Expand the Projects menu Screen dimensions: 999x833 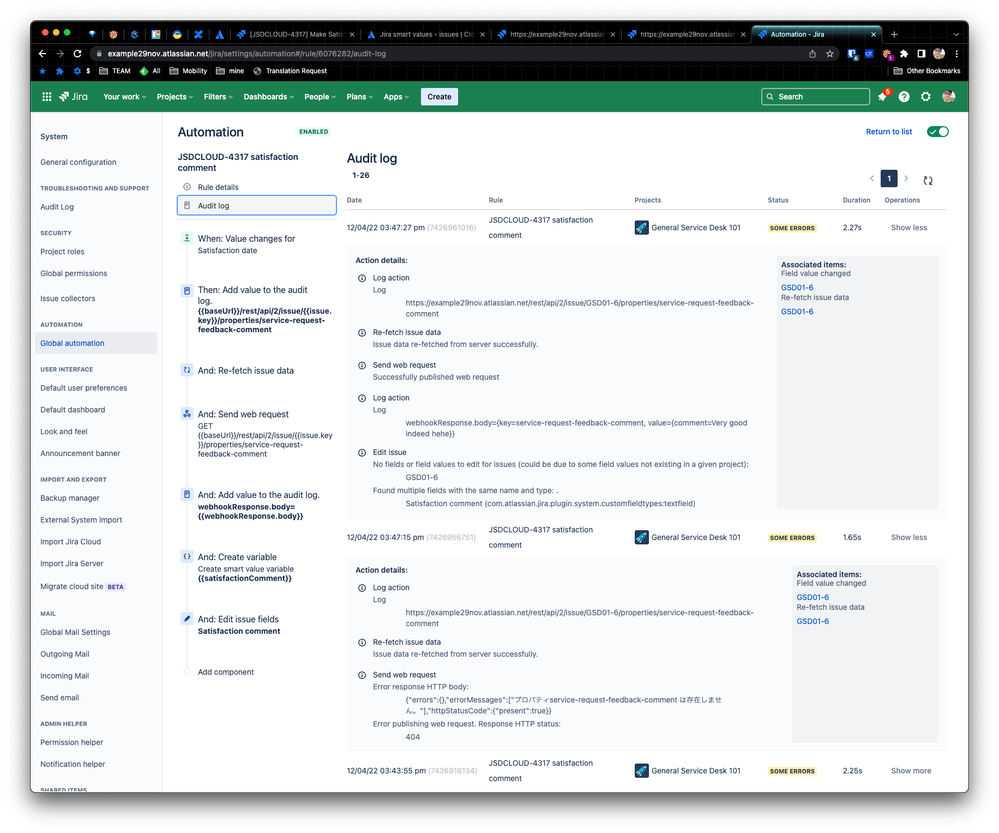pyautogui.click(x=175, y=97)
